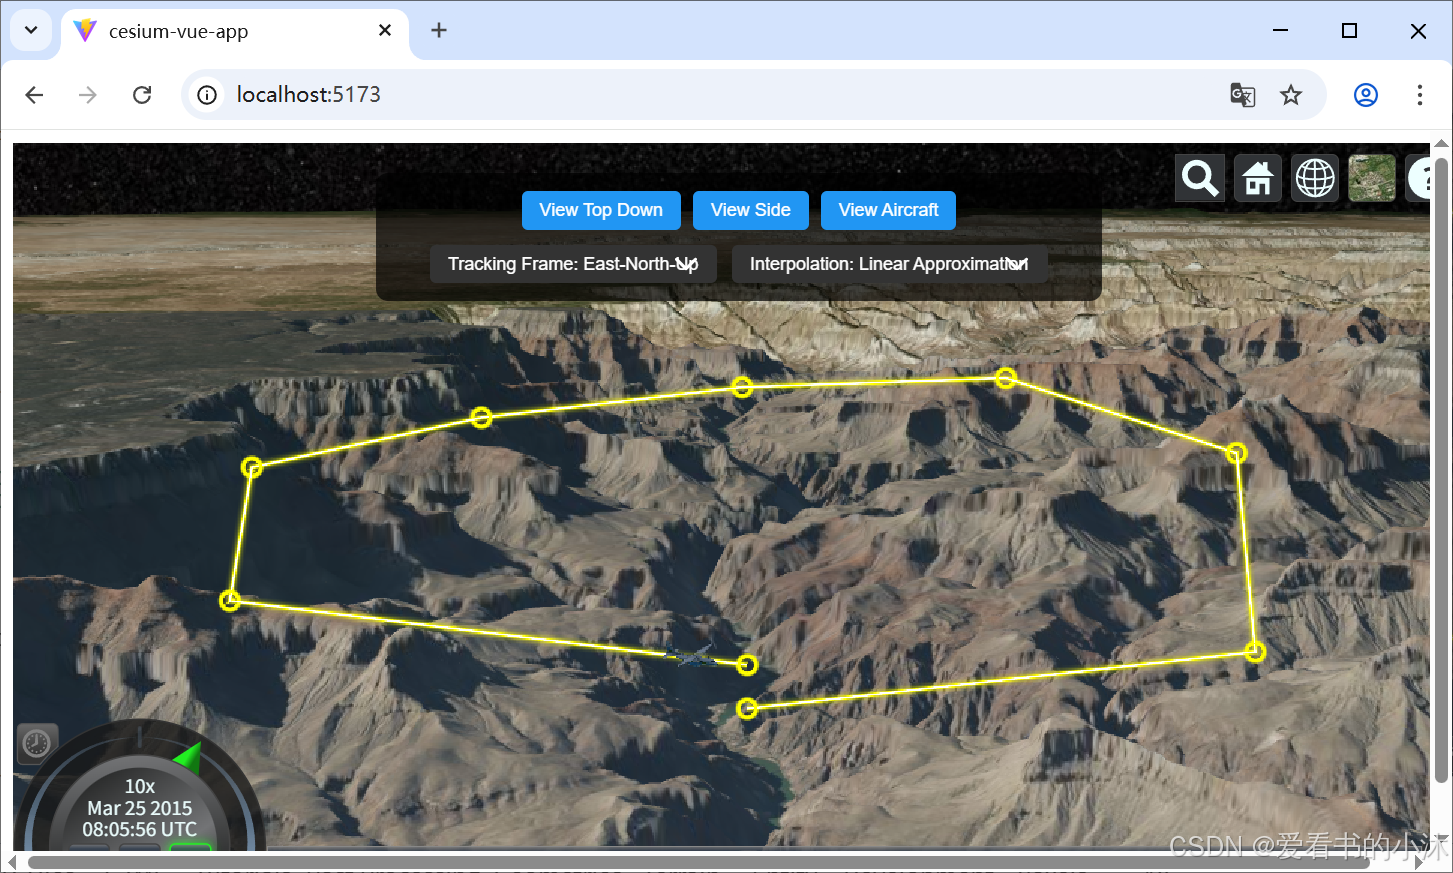Image resolution: width=1453 pixels, height=873 pixels.
Task: Click the green speed needle on animation dial
Action: click(189, 757)
